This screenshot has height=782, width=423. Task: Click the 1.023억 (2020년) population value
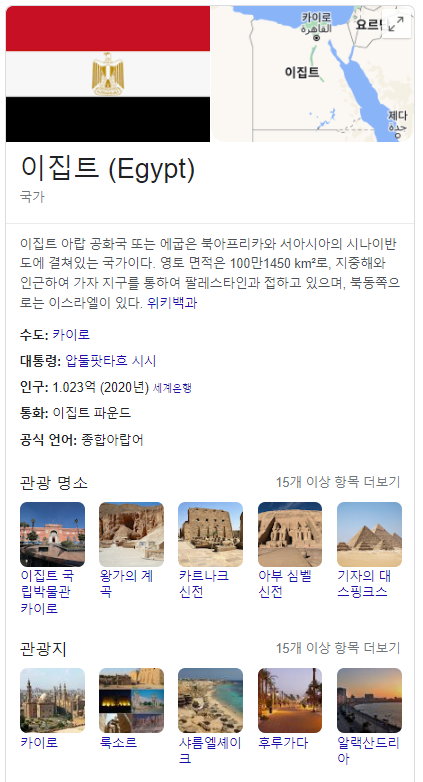pyautogui.click(x=101, y=387)
